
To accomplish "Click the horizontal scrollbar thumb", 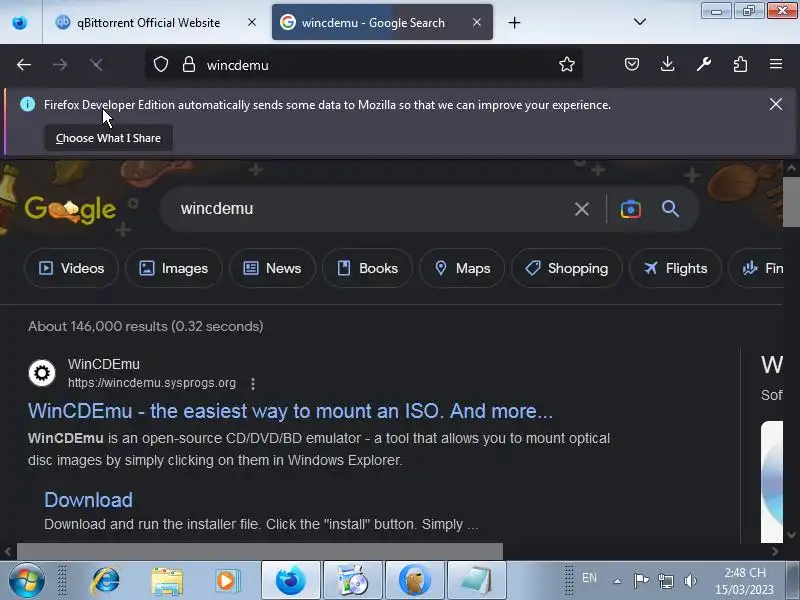I will [x=260, y=551].
